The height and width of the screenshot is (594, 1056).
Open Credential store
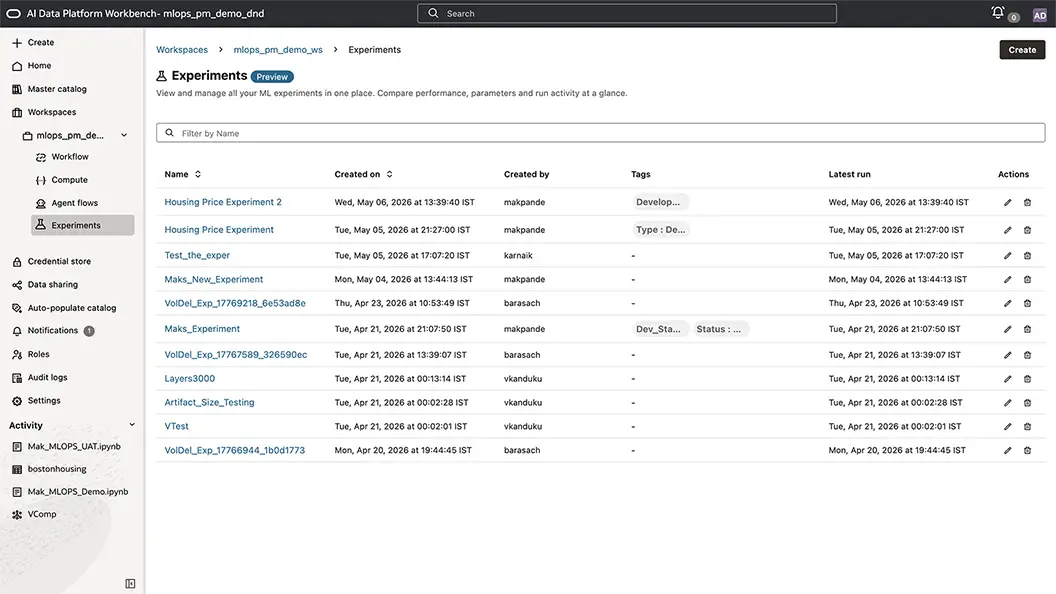click(51, 261)
